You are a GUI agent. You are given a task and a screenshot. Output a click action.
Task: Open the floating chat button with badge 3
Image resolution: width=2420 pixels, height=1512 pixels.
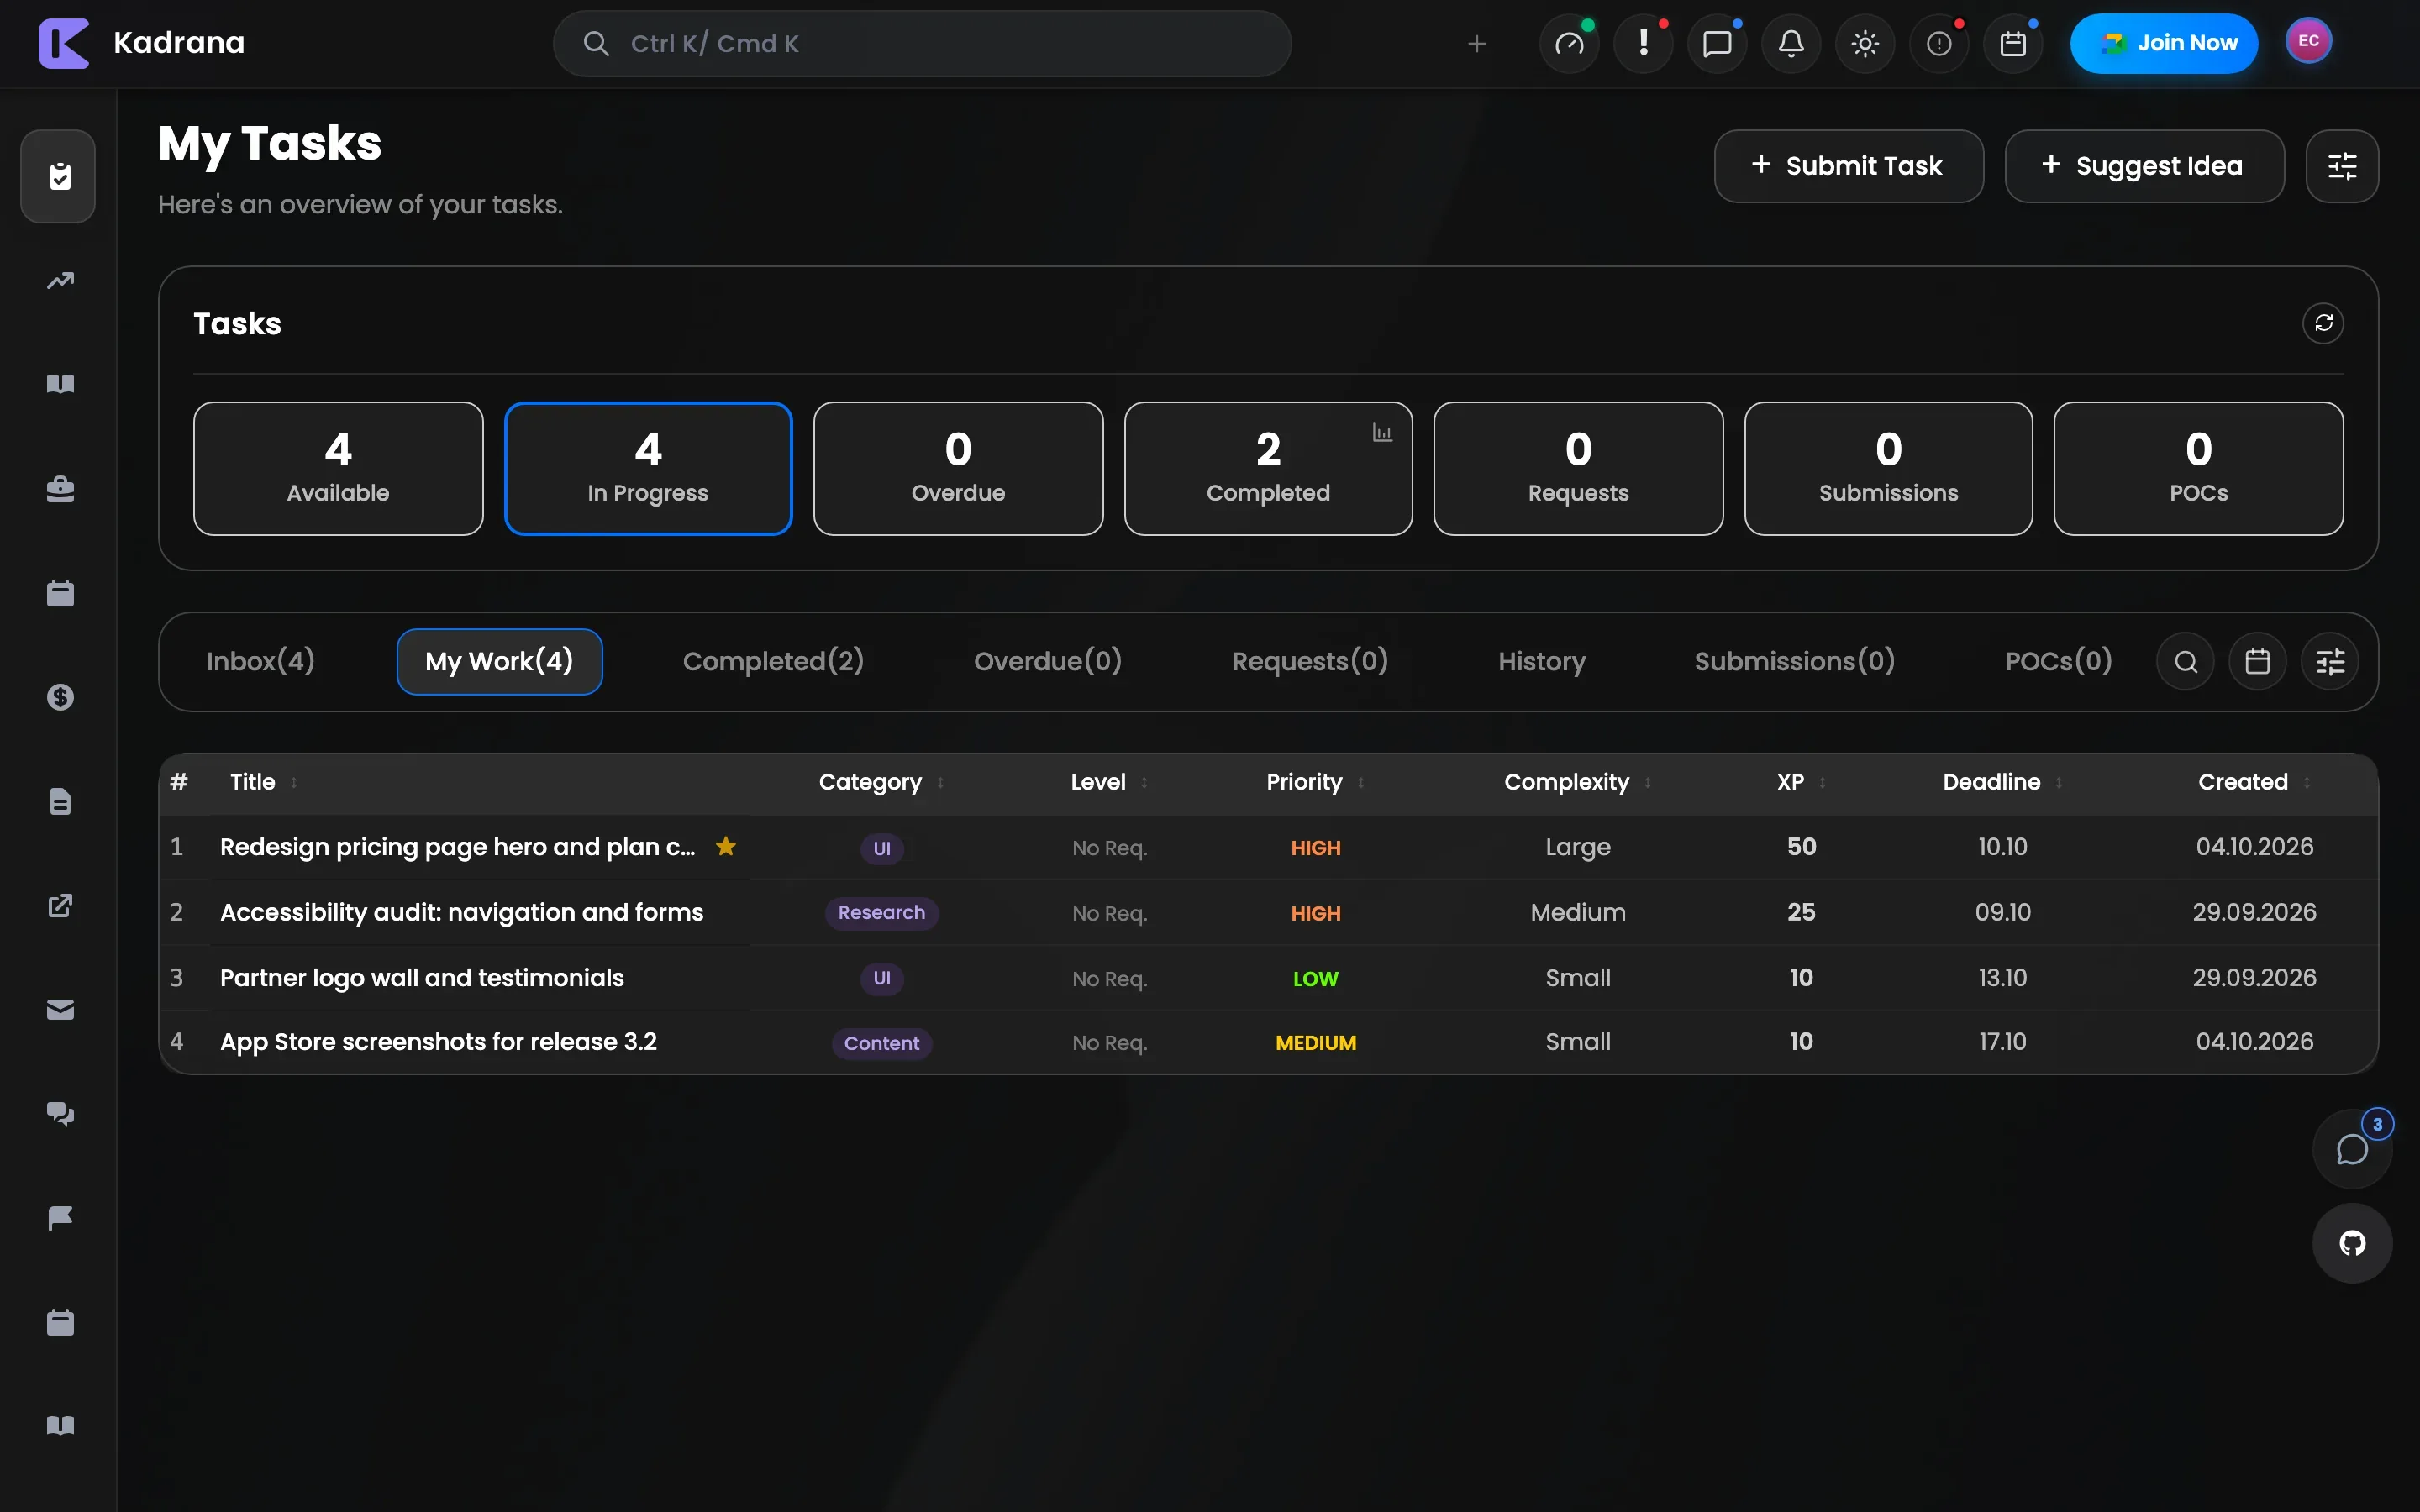click(2352, 1149)
